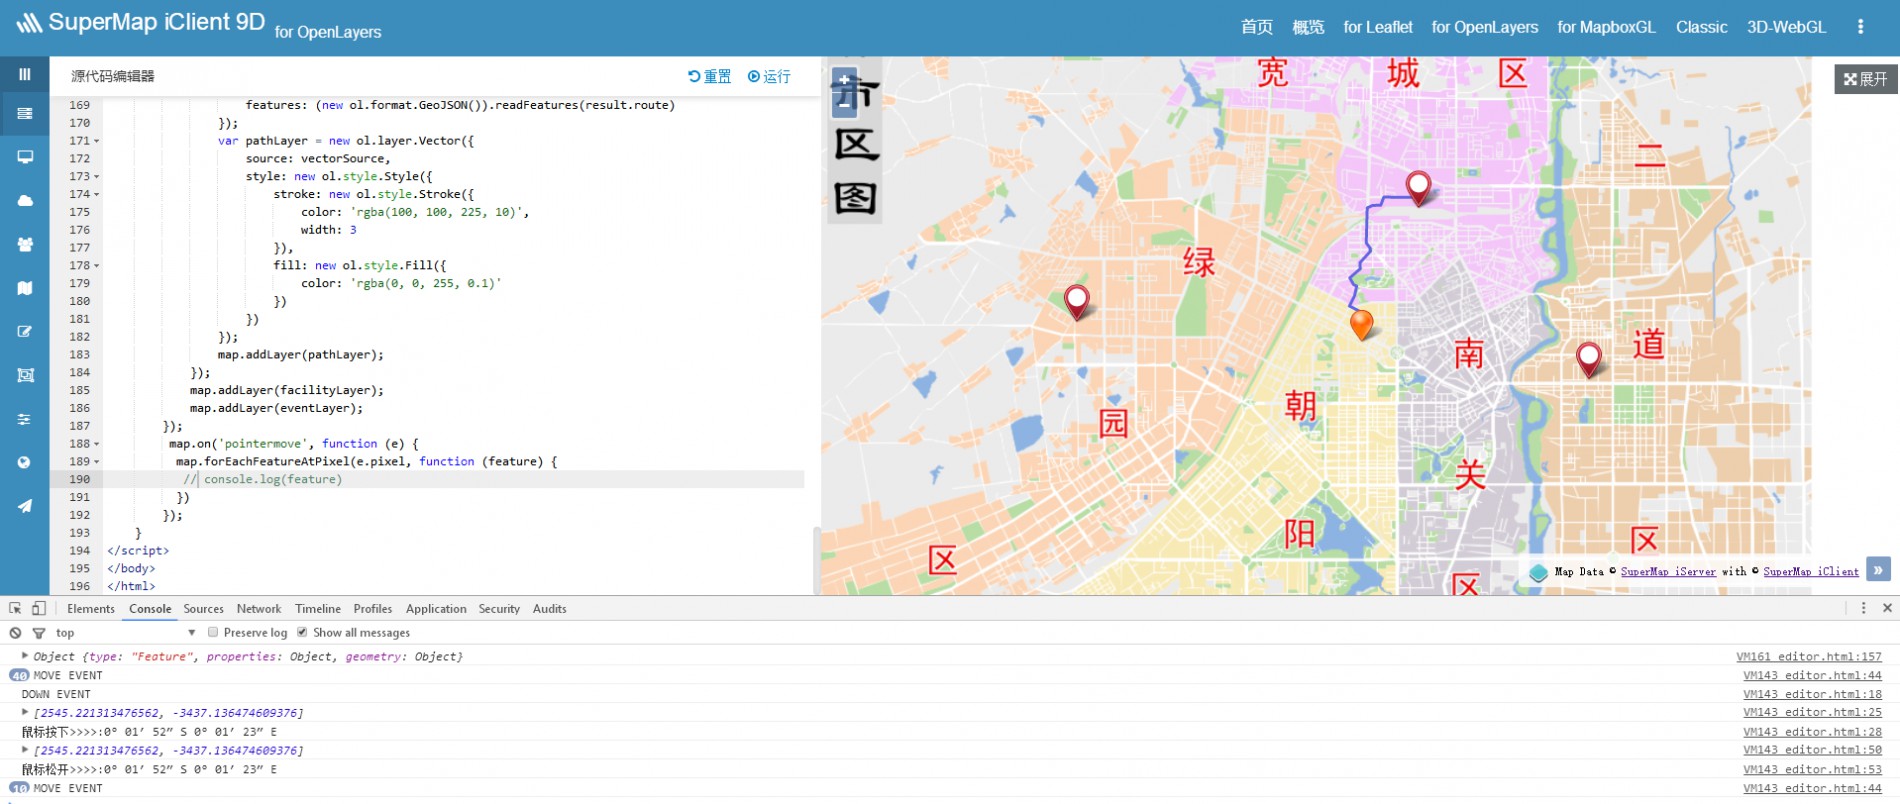Open the Classic menu item
This screenshot has height=804, width=1900.
pyautogui.click(x=1702, y=27)
